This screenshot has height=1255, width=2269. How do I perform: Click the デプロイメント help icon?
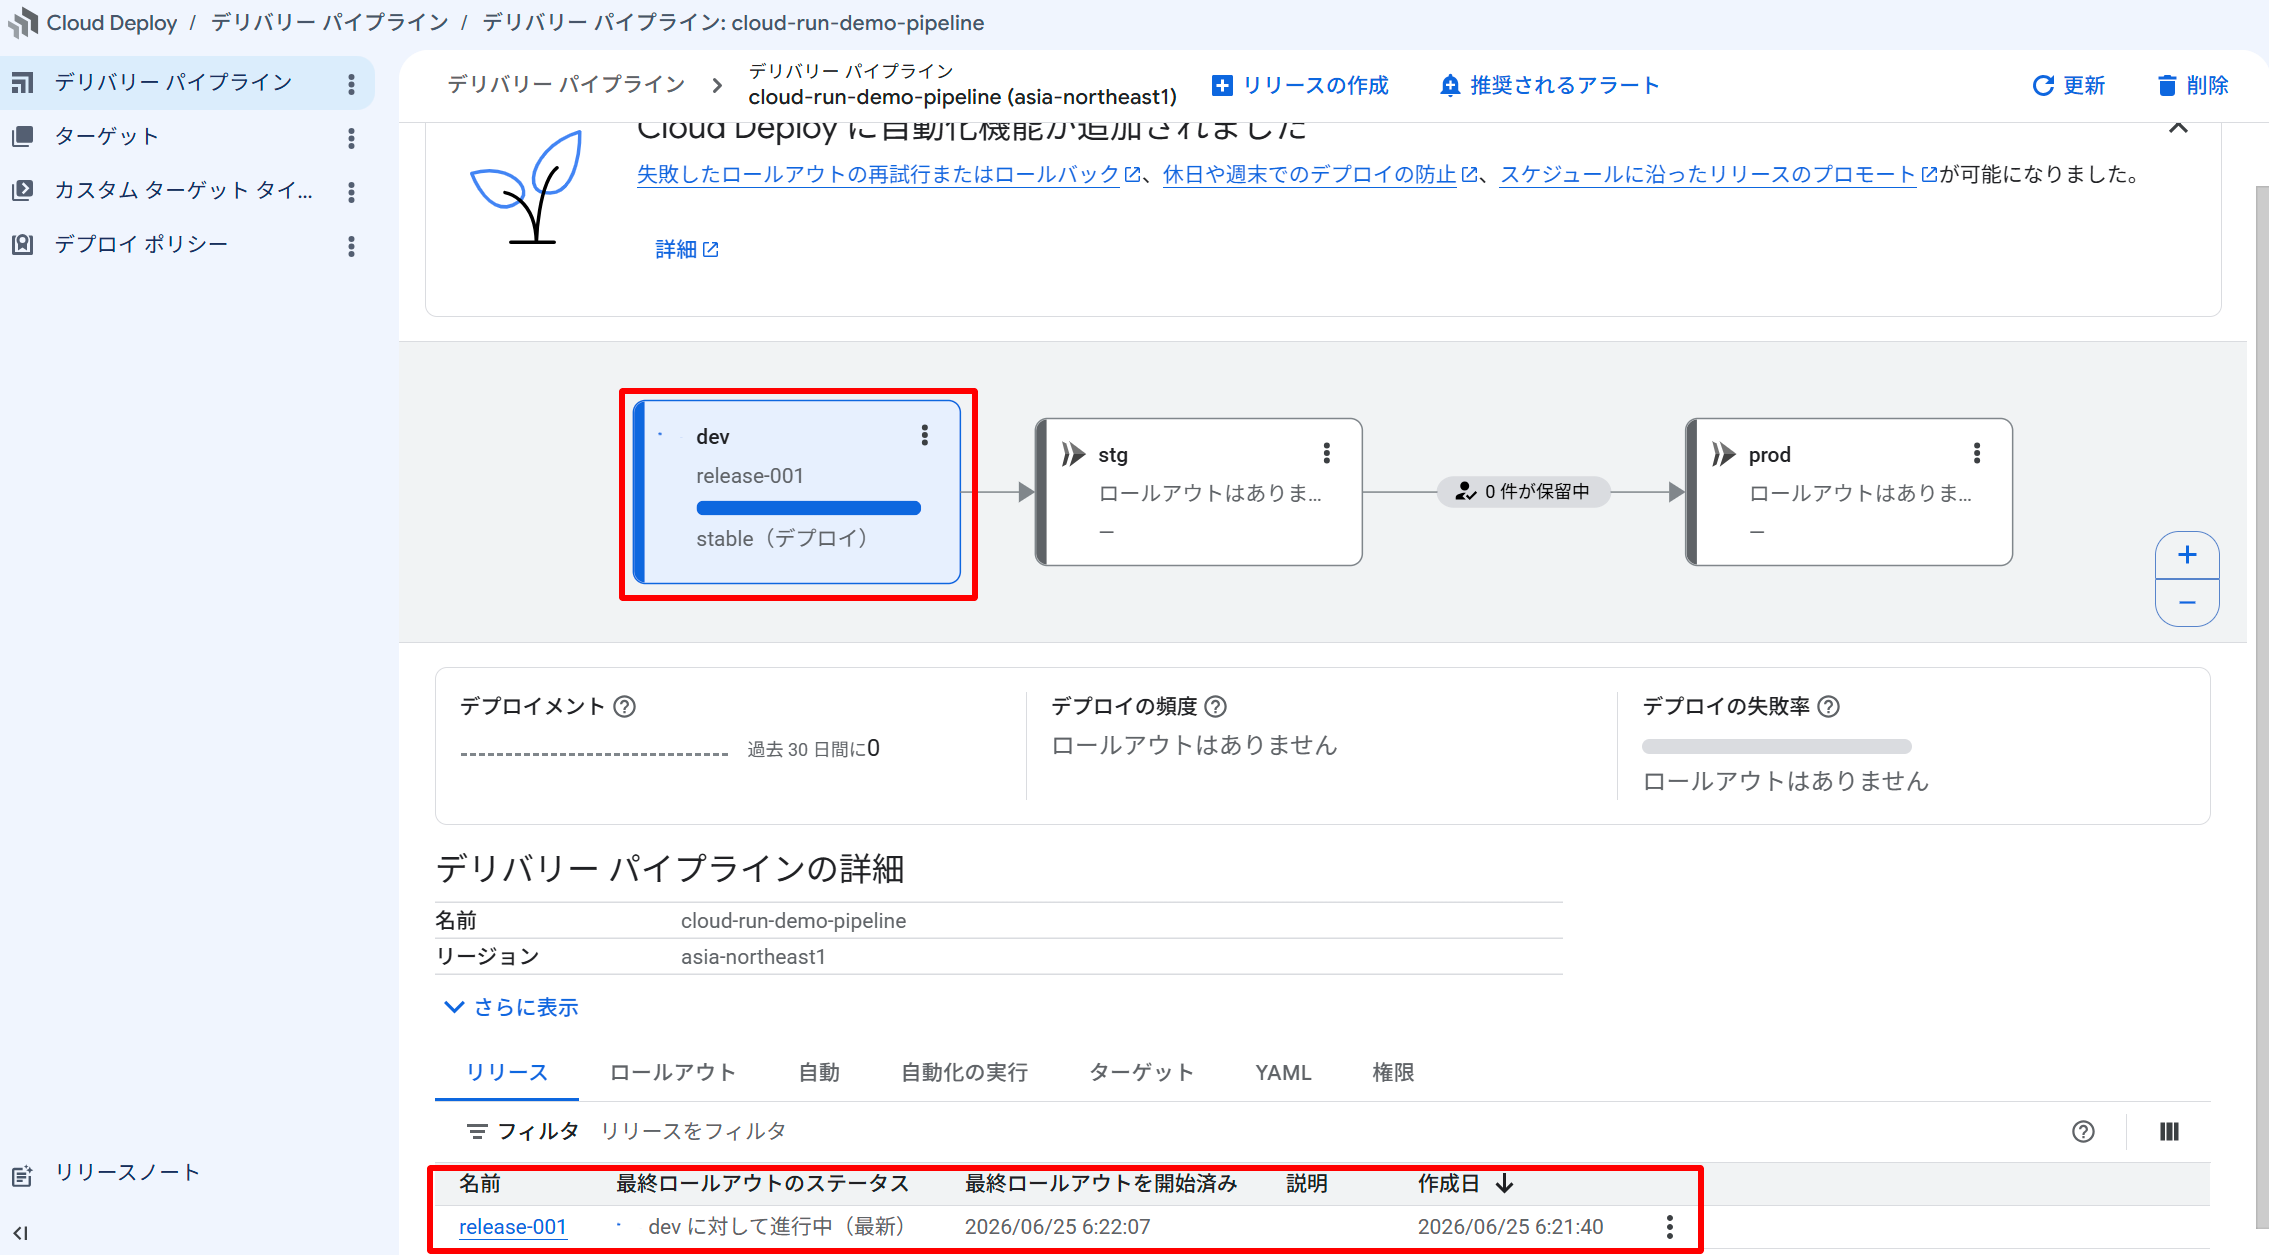pos(624,706)
